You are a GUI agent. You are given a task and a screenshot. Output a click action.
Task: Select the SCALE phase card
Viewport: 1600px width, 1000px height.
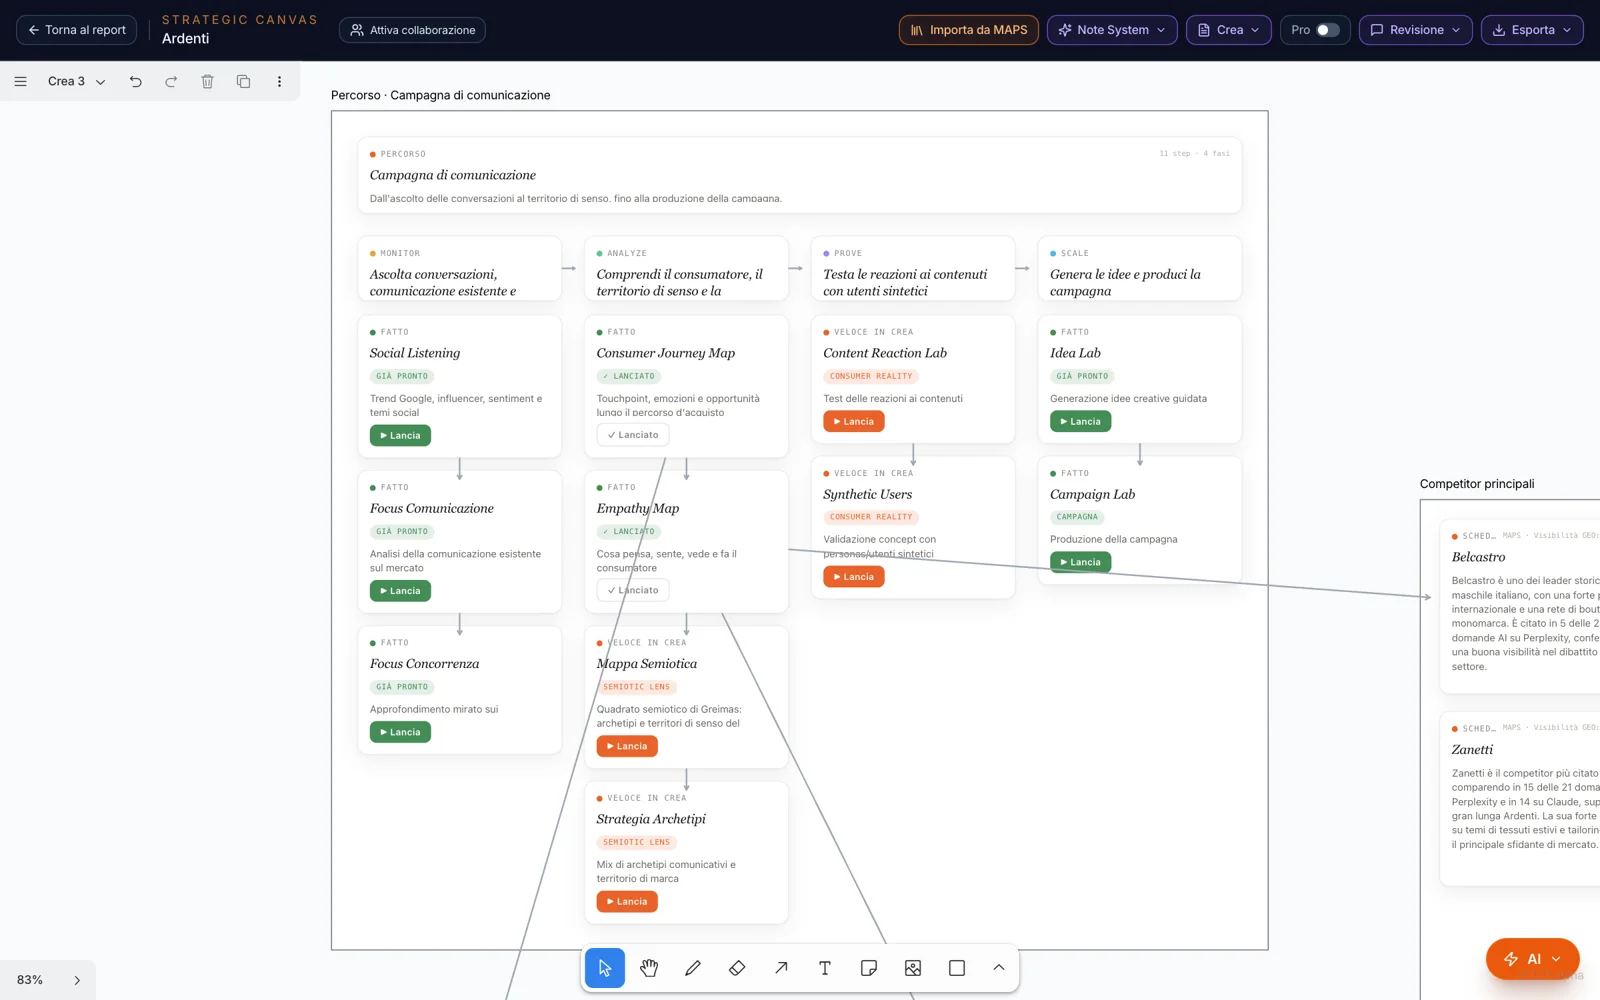1140,269
